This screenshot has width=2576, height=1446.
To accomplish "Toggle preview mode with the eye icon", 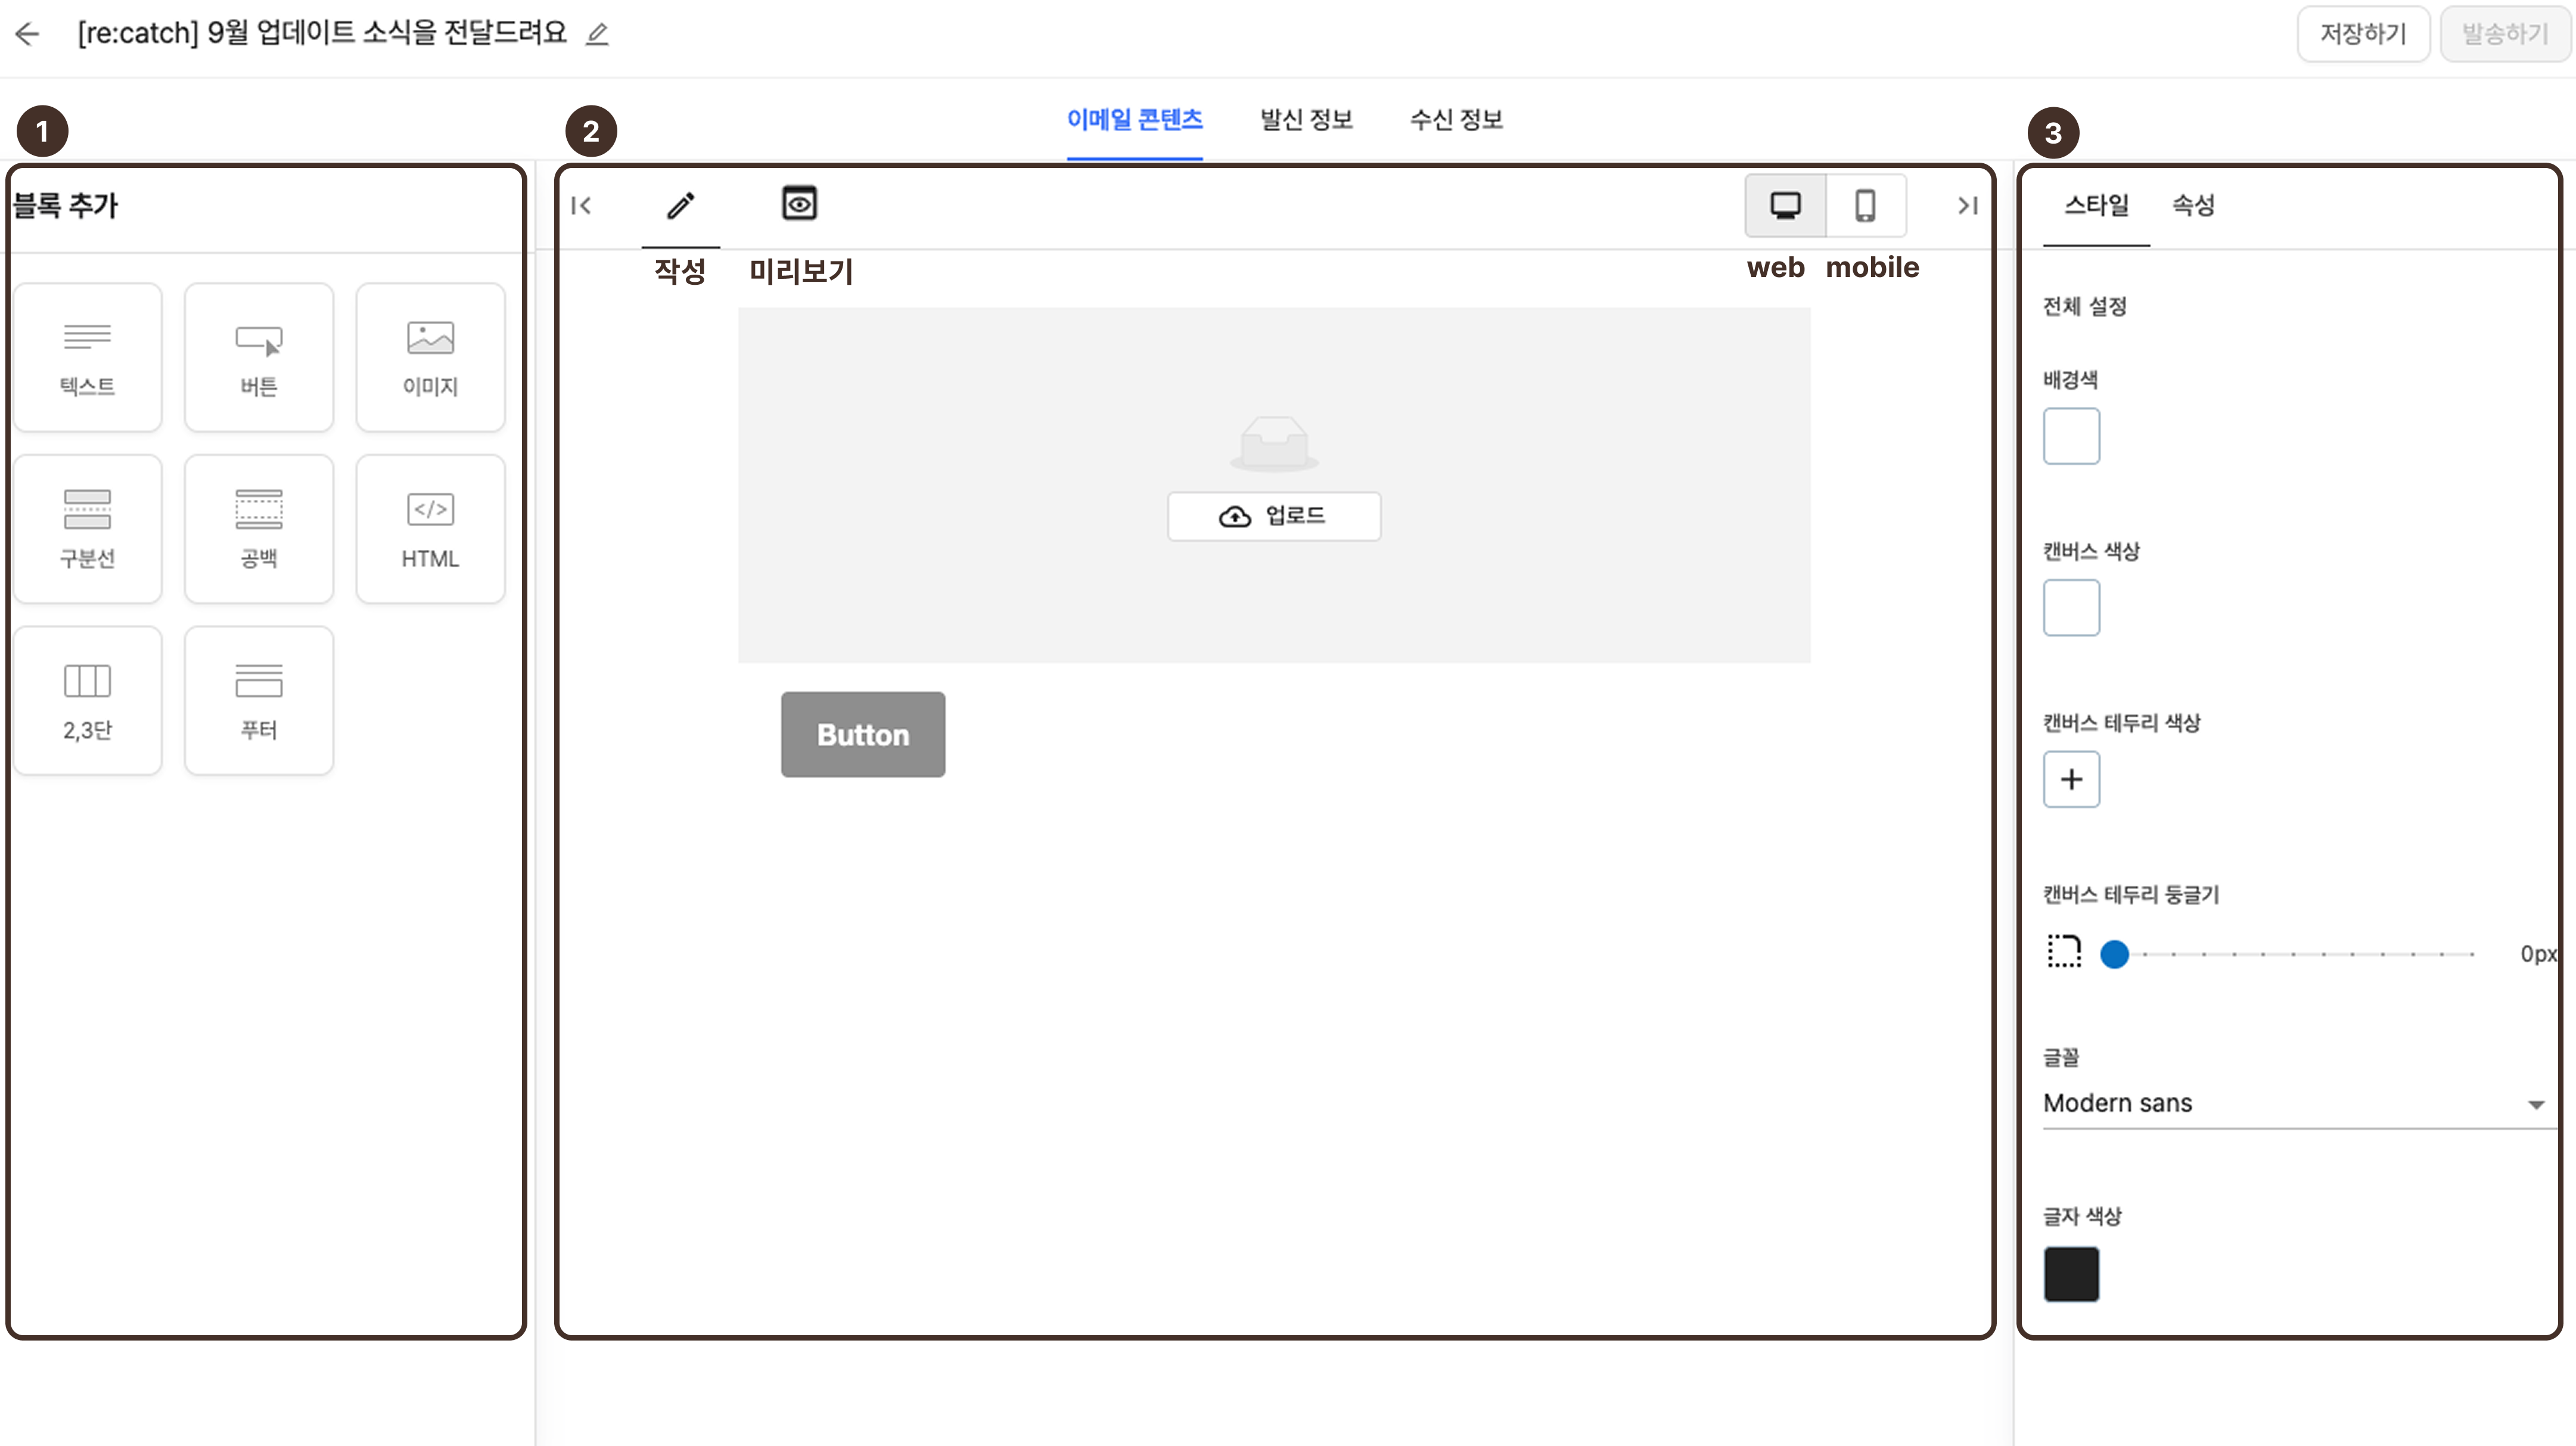I will click(x=799, y=204).
